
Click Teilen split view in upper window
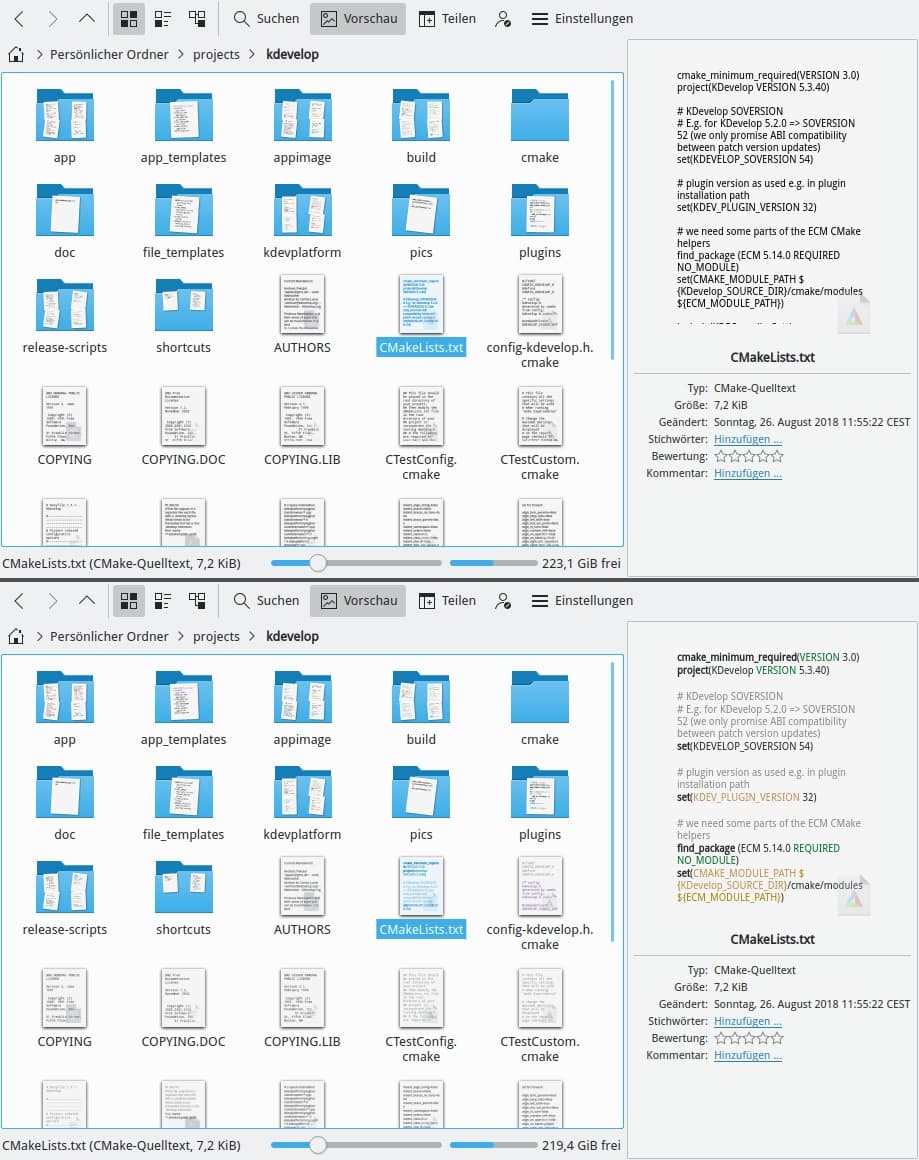(447, 18)
